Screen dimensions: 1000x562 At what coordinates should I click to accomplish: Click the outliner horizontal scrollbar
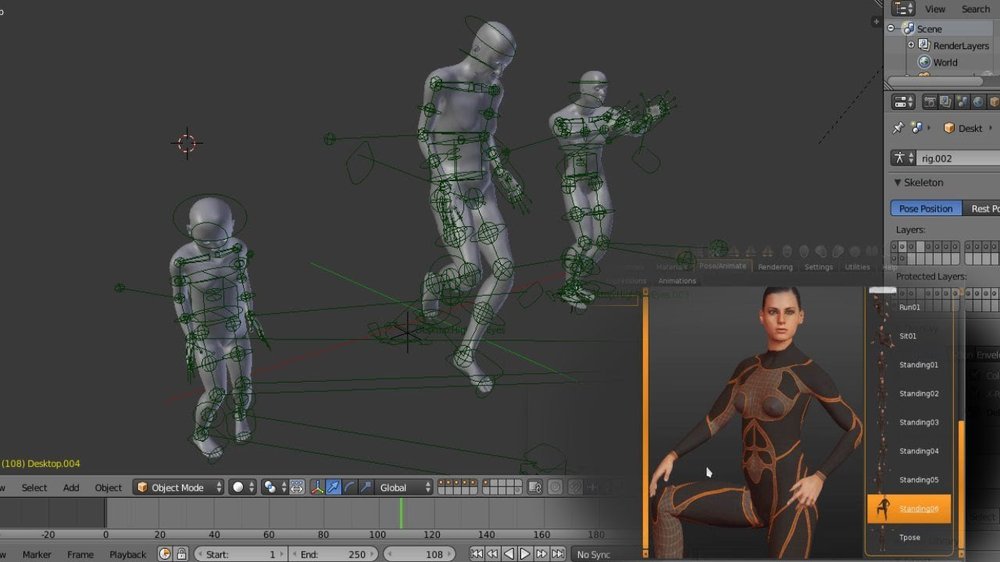[935, 81]
